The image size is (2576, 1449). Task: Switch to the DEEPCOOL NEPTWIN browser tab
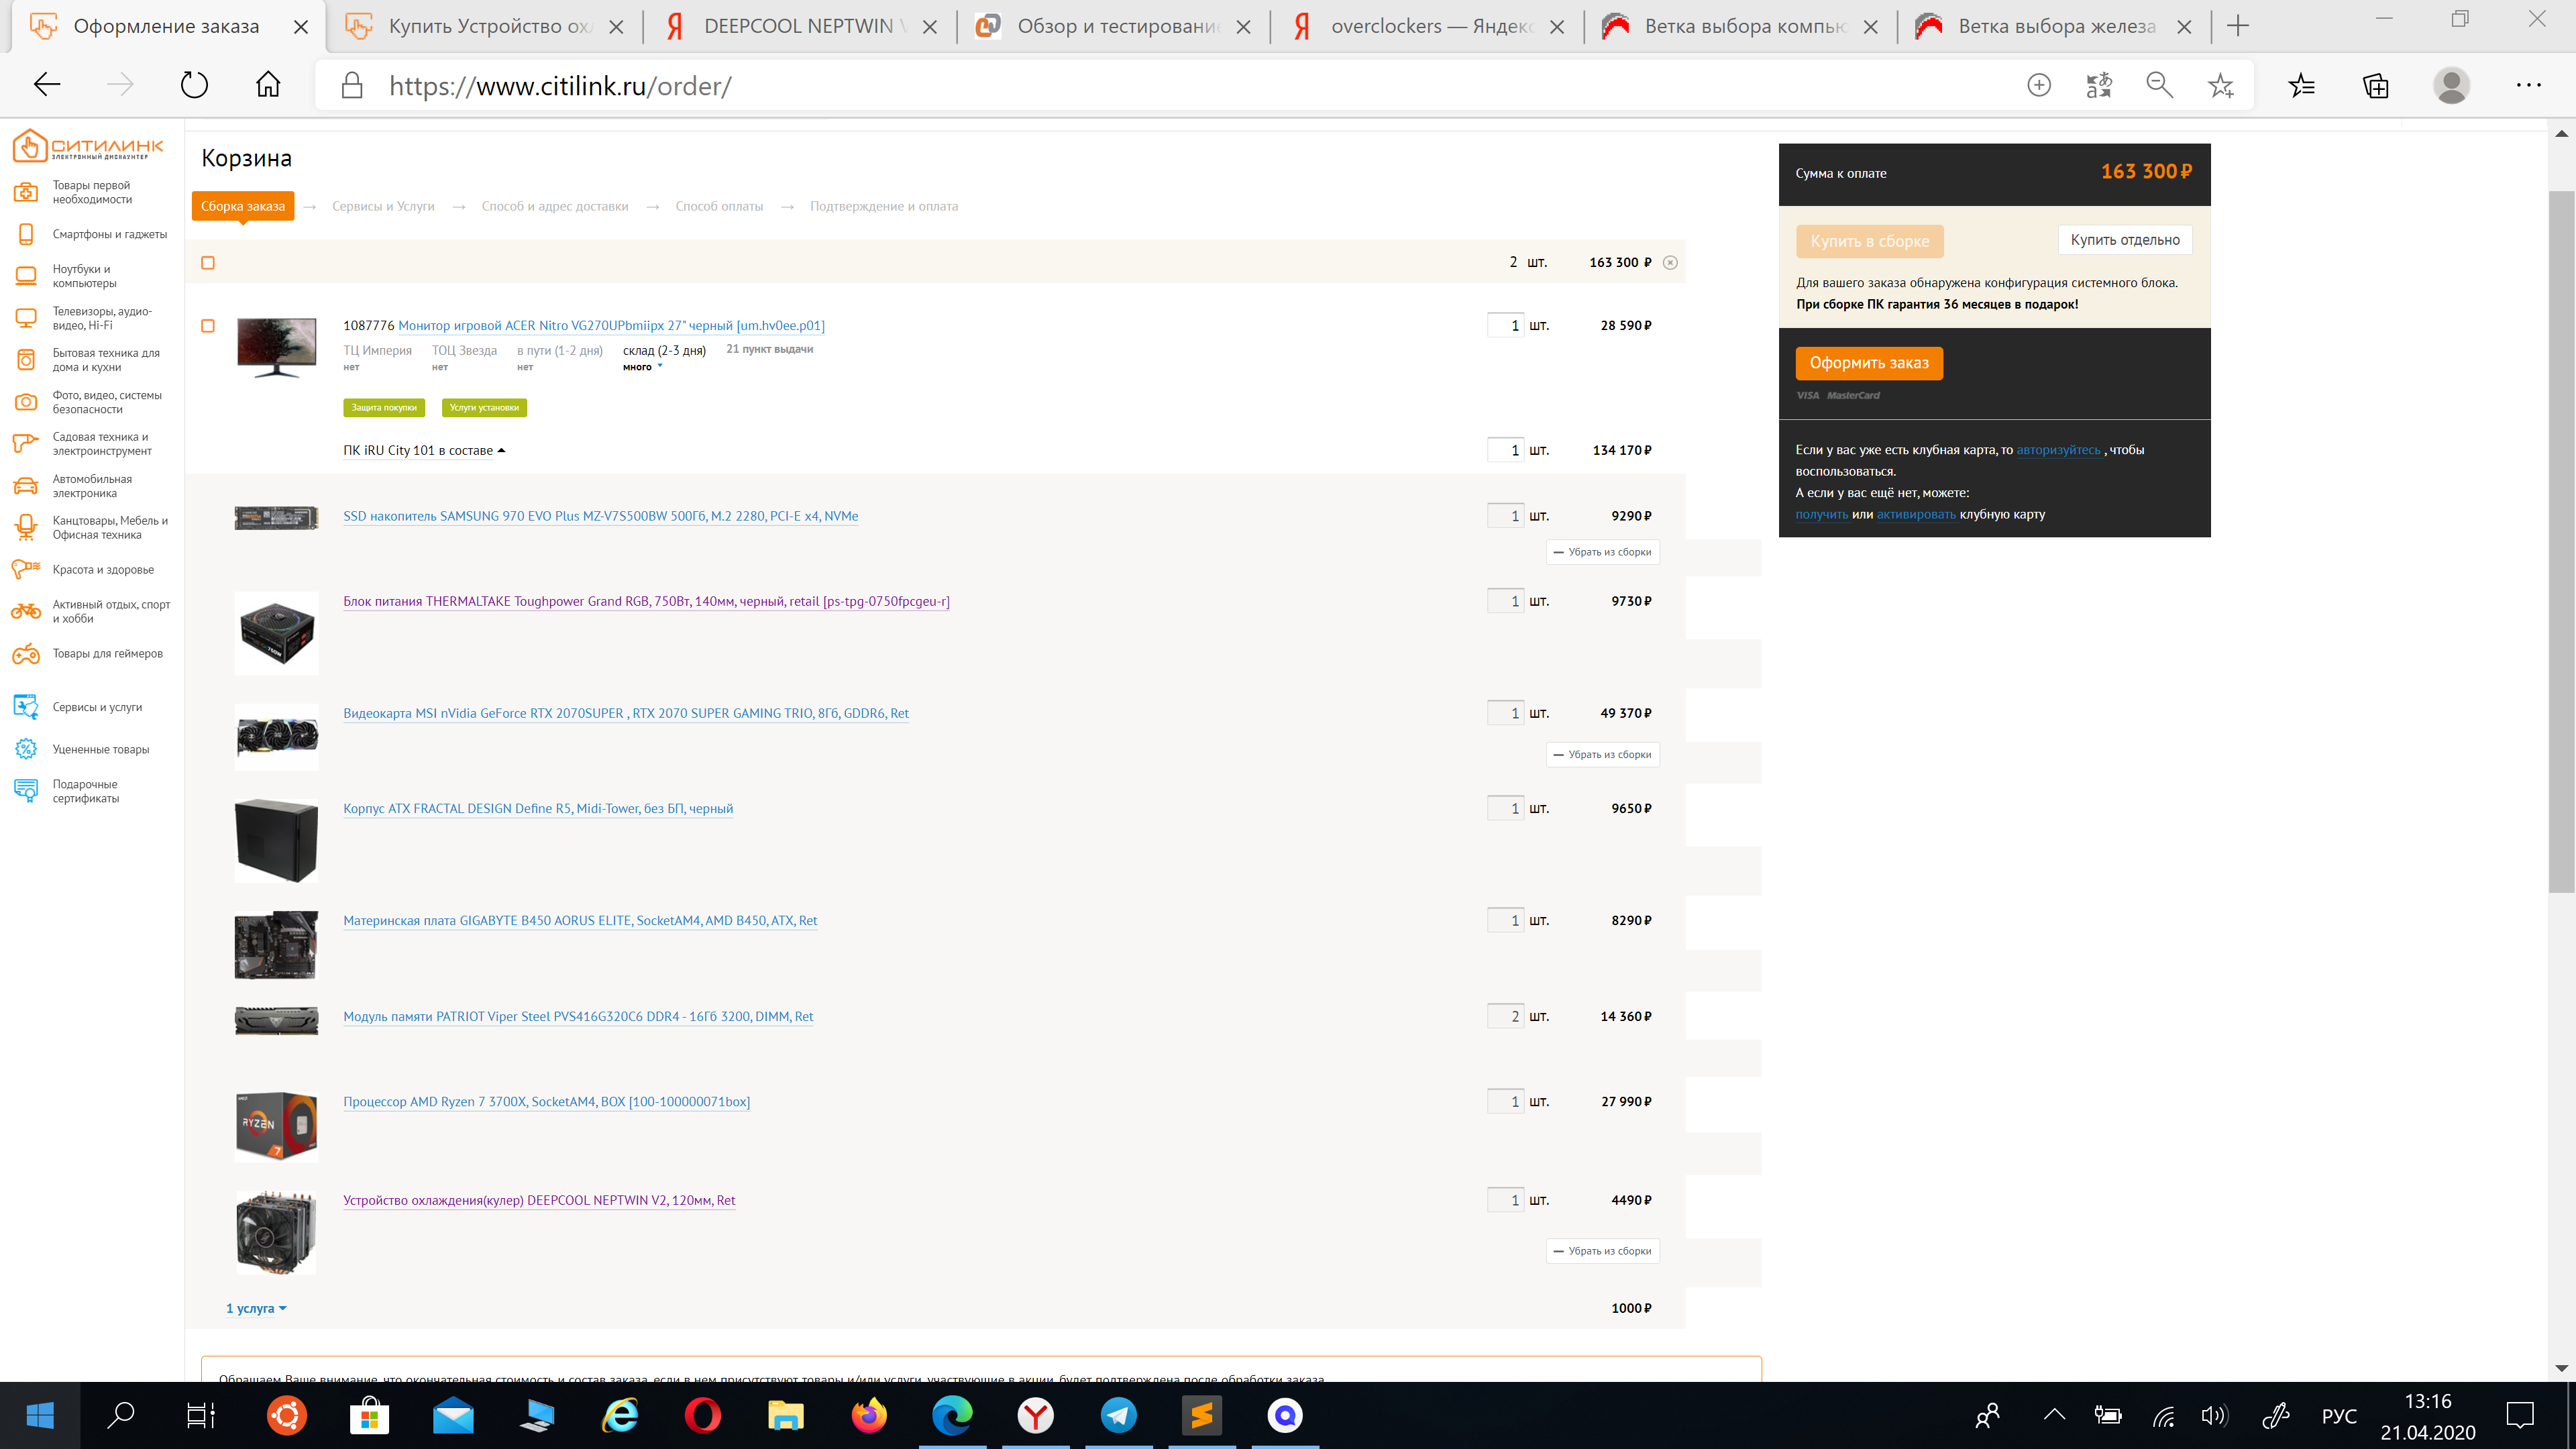[x=800, y=27]
